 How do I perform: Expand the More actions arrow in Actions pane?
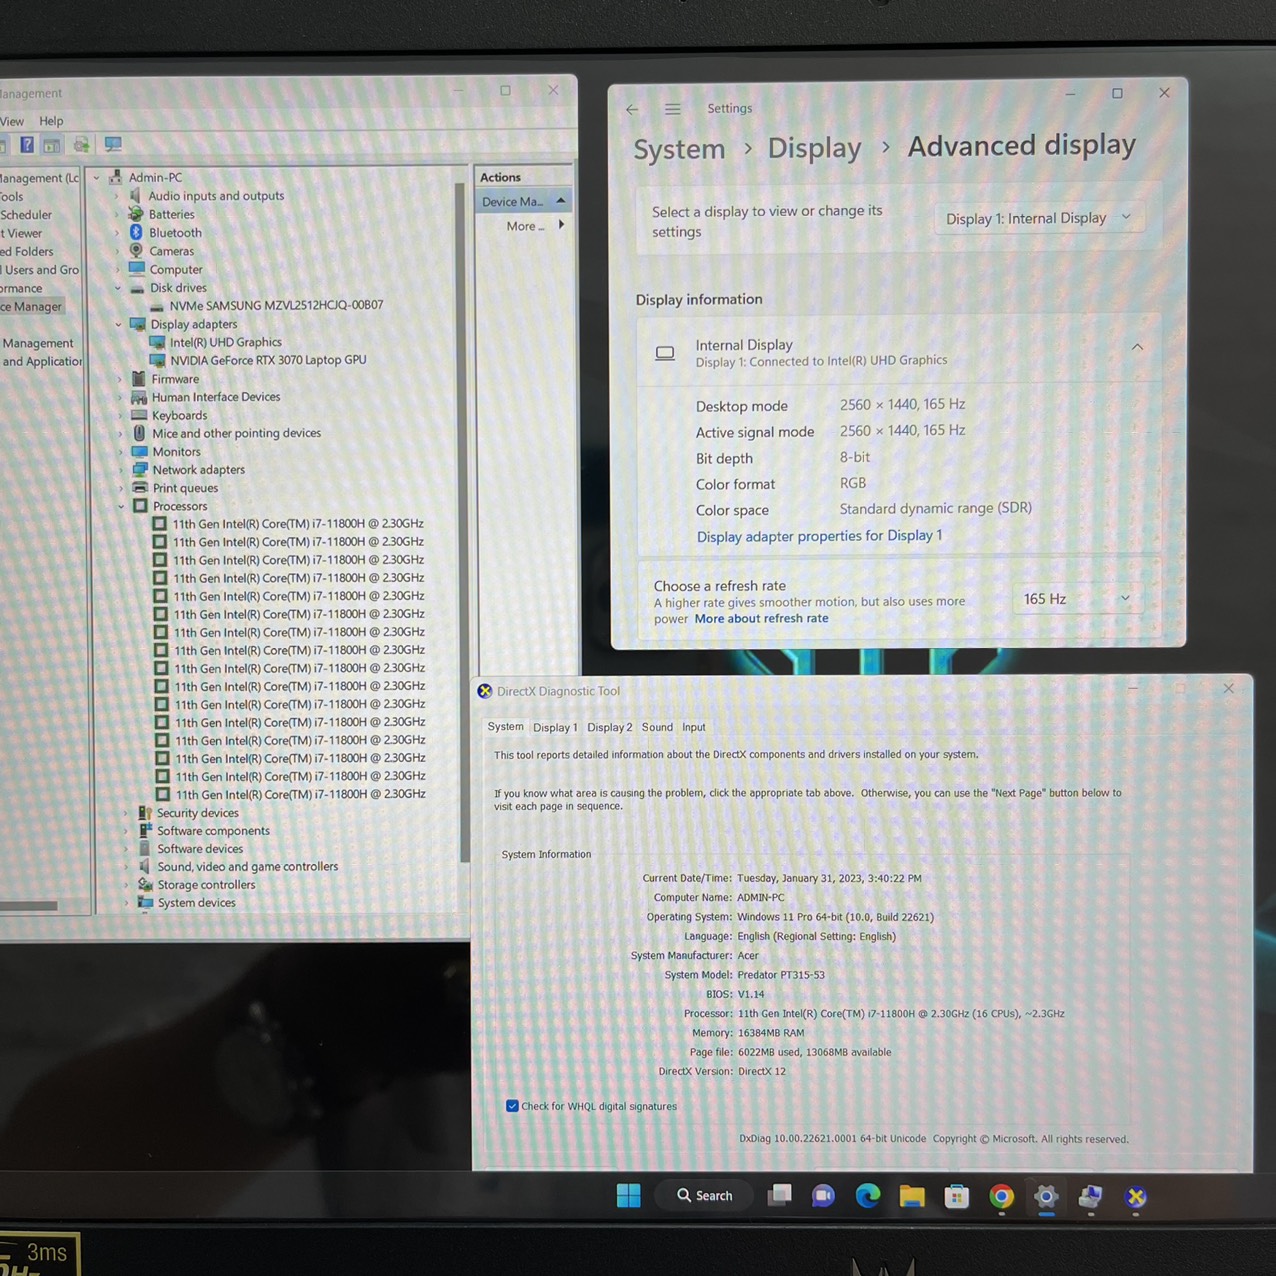coord(561,225)
